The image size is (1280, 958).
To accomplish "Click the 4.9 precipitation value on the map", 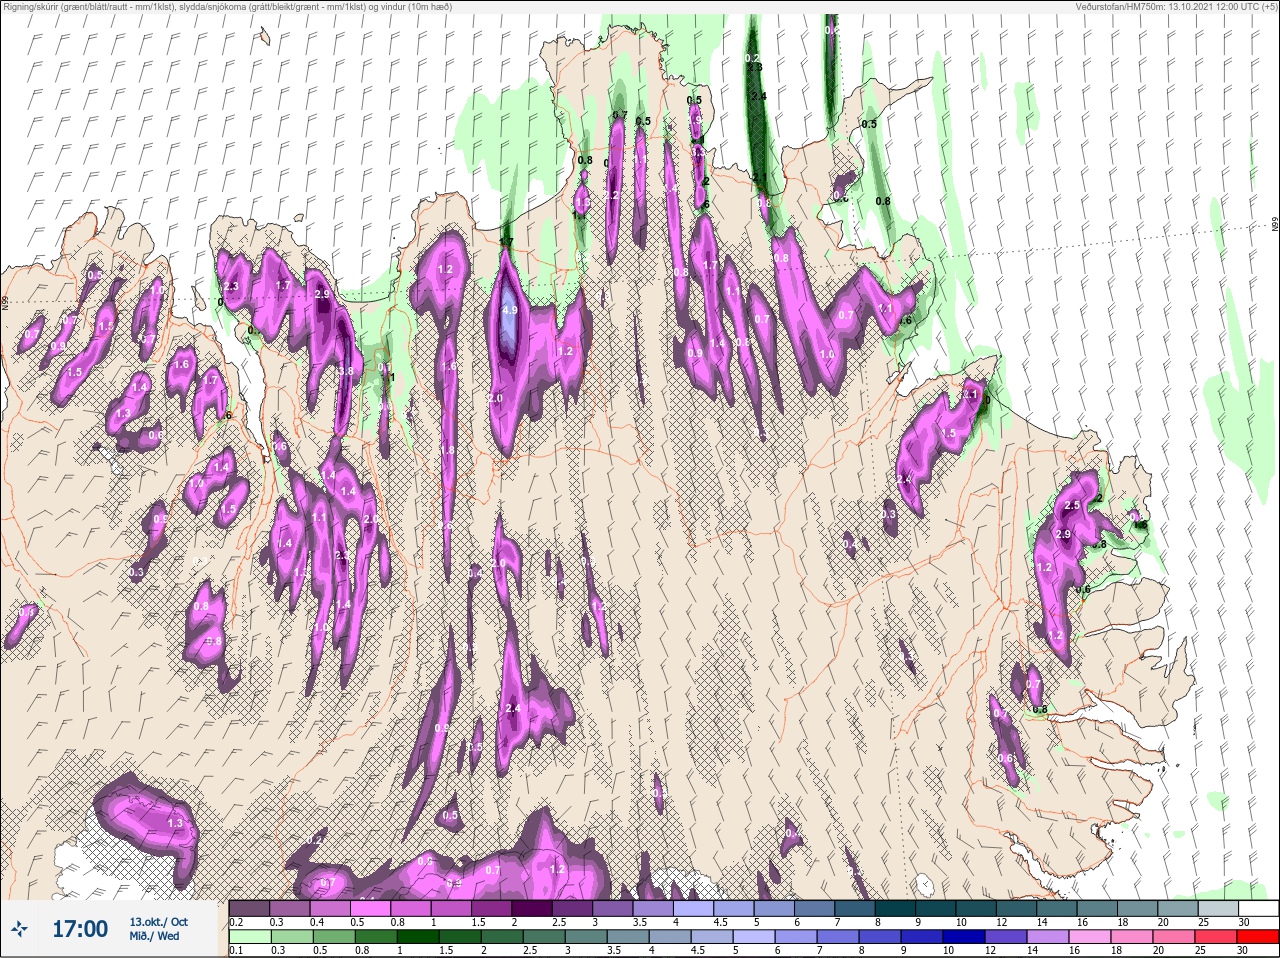I will coord(509,310).
